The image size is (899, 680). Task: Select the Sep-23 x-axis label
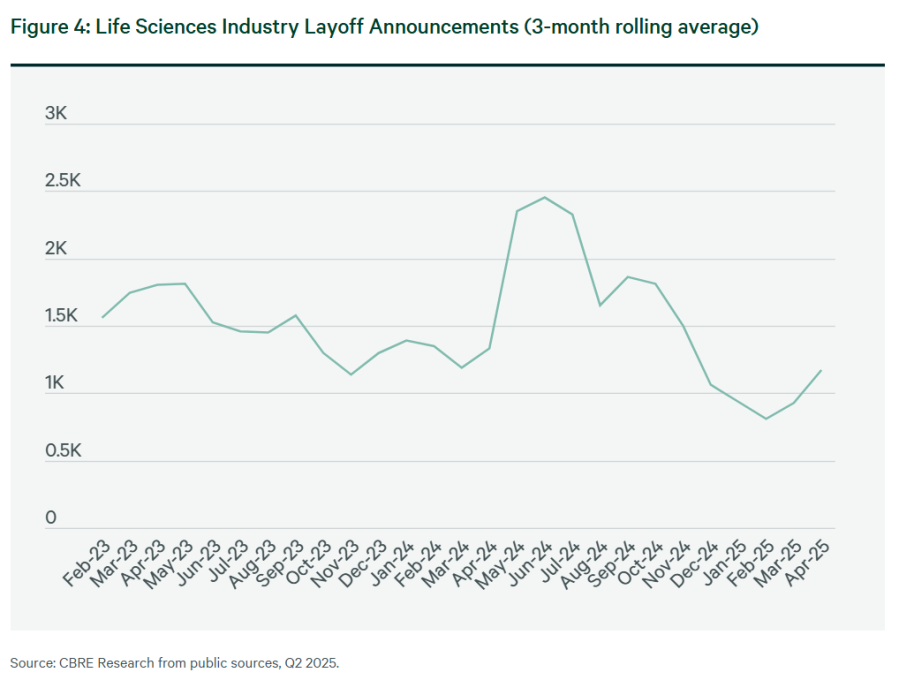pyautogui.click(x=278, y=565)
